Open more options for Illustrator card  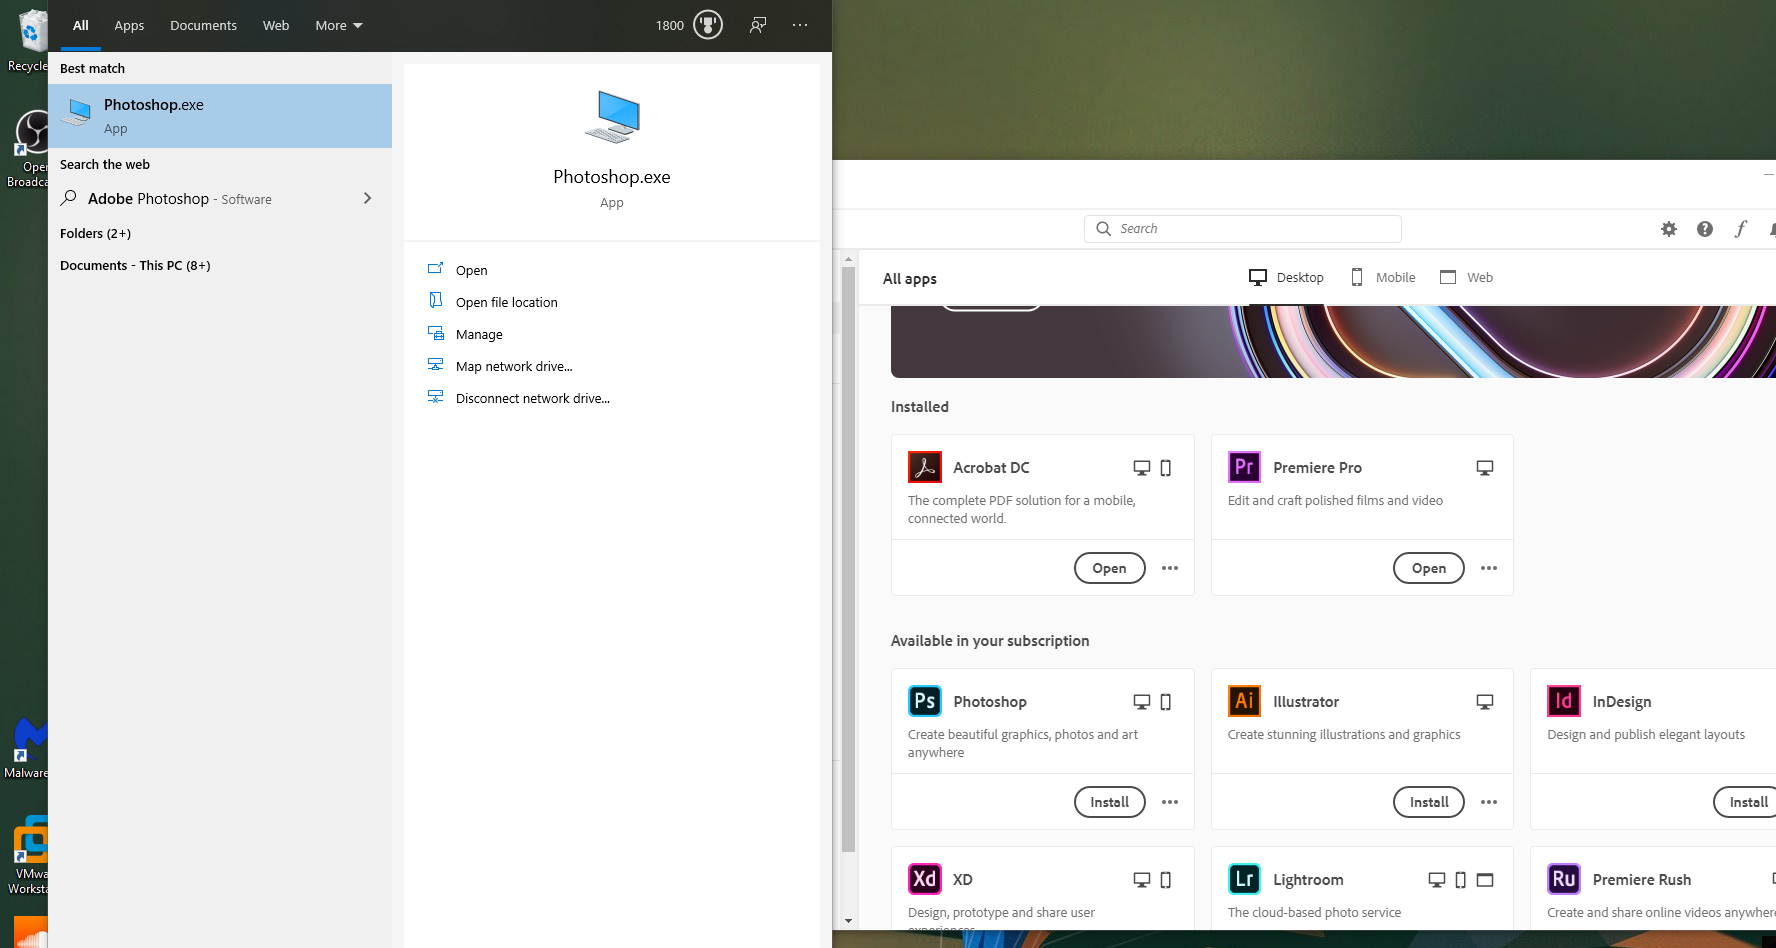[x=1489, y=802]
